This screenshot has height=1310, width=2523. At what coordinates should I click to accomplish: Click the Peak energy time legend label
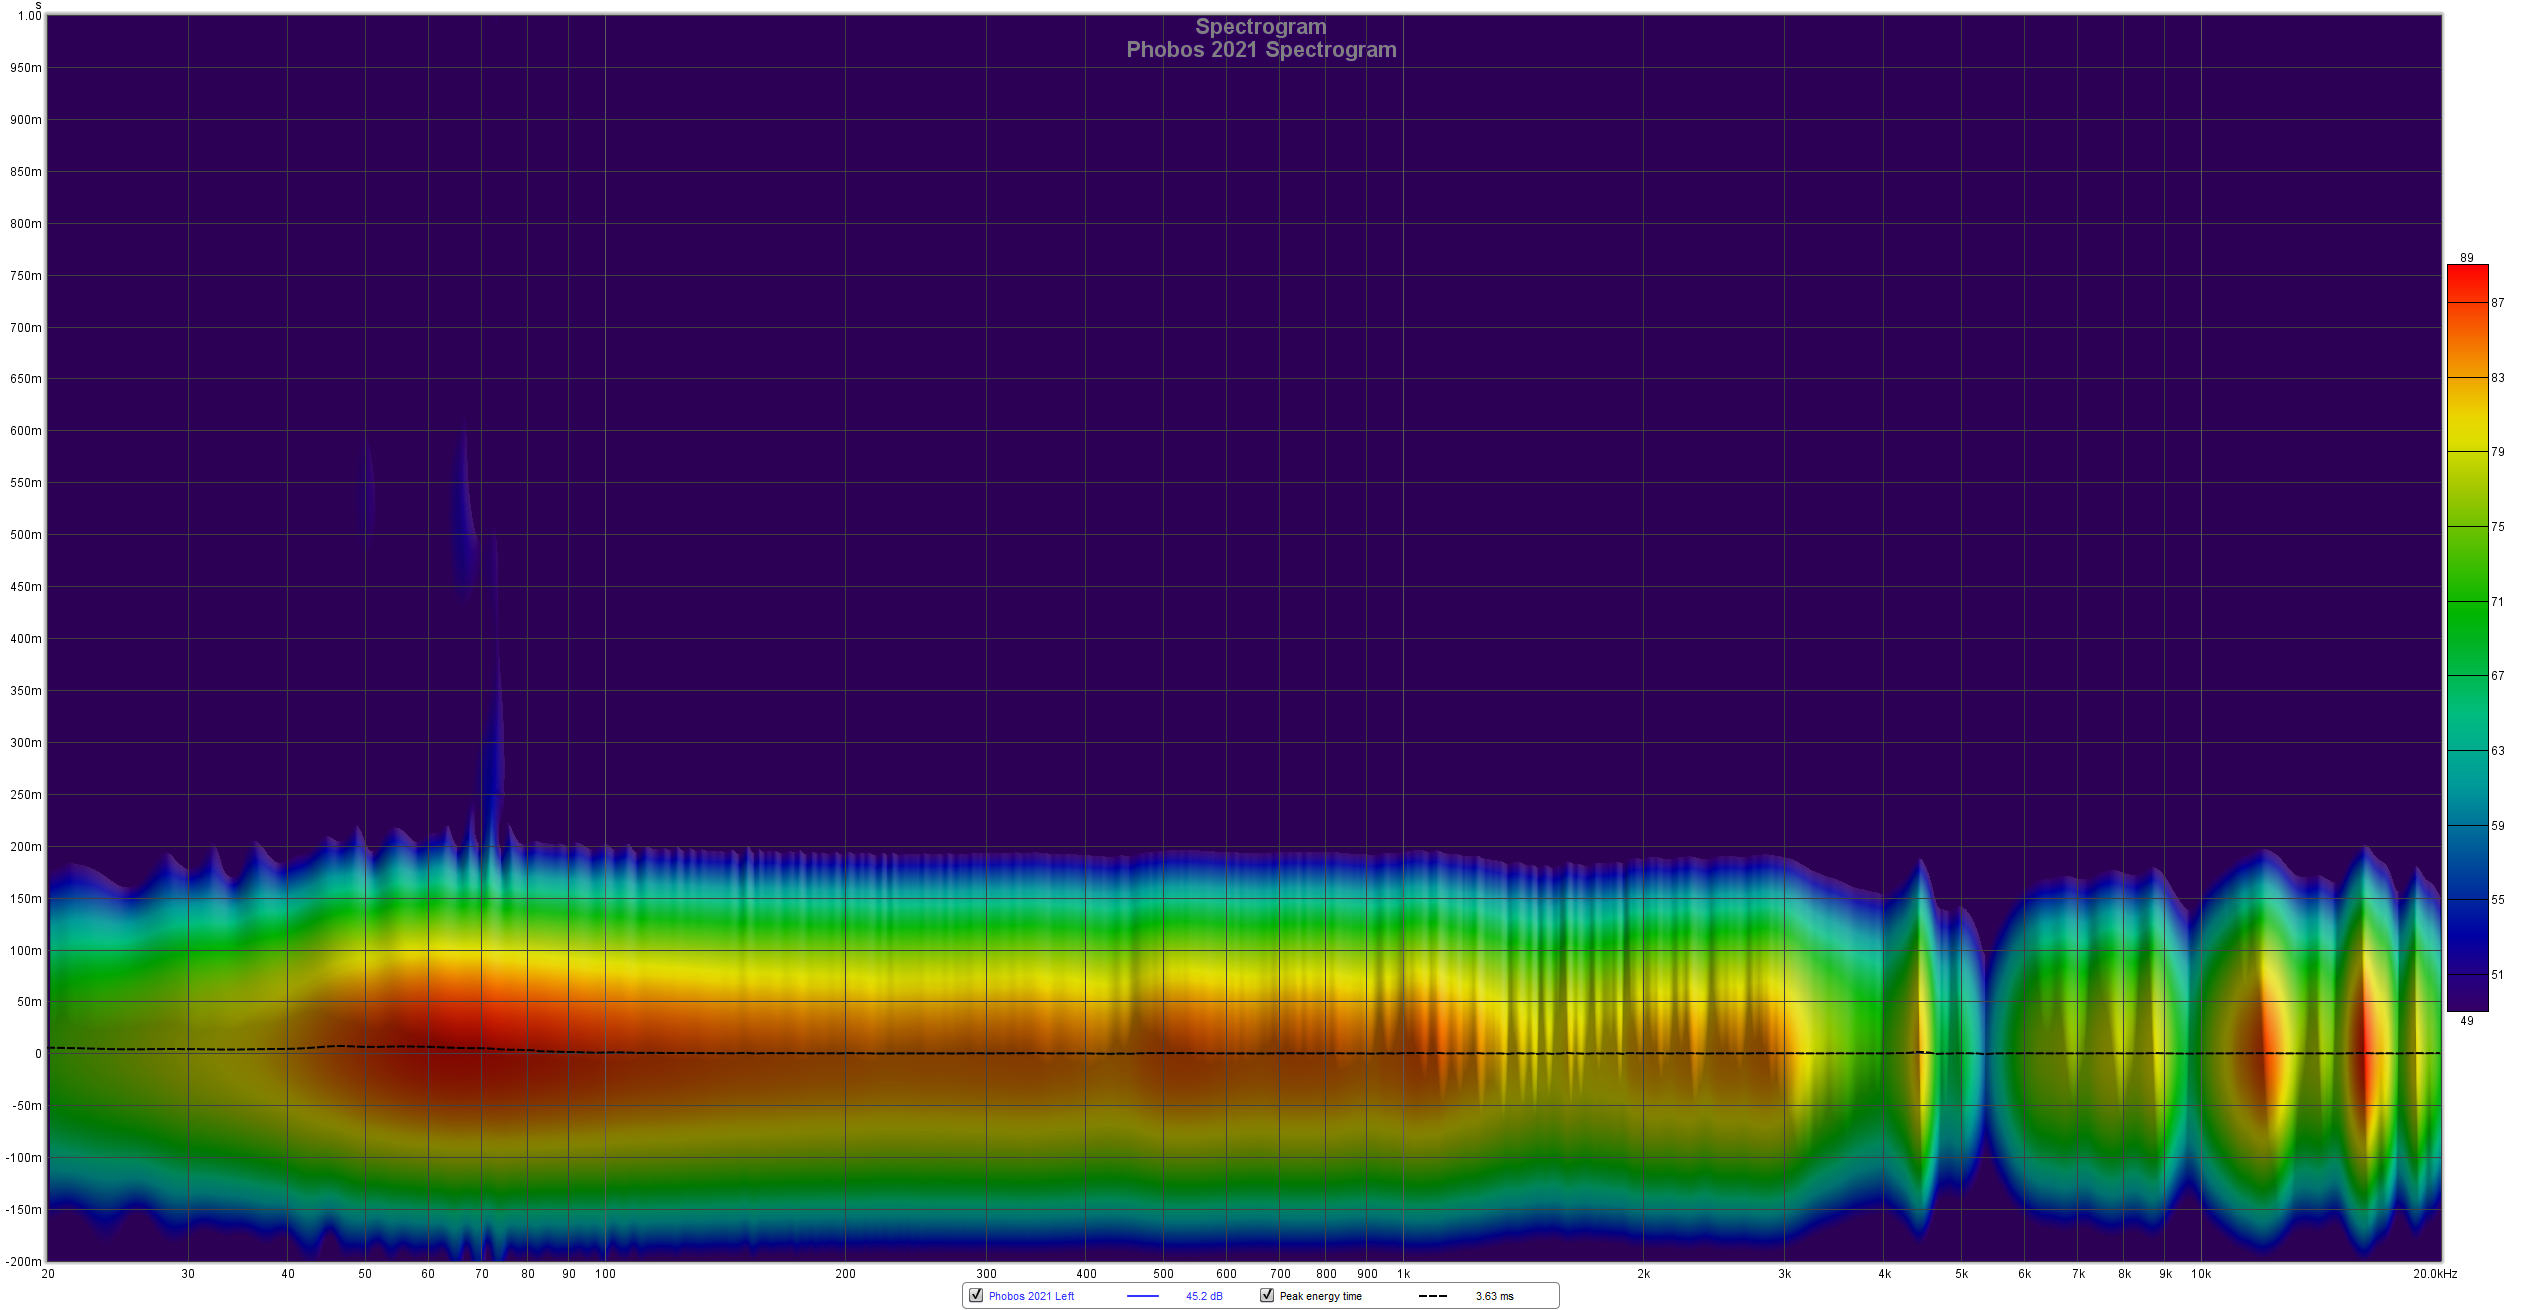(x=1320, y=1296)
